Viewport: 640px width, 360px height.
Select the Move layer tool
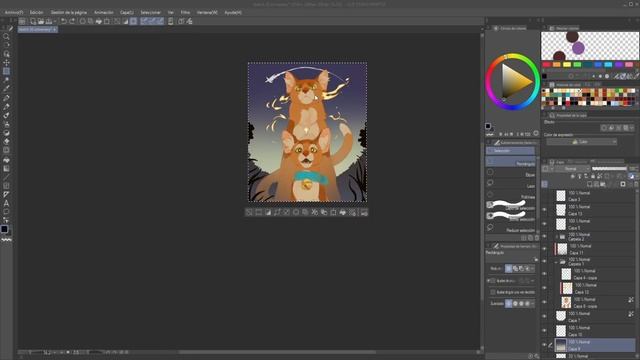[6, 62]
